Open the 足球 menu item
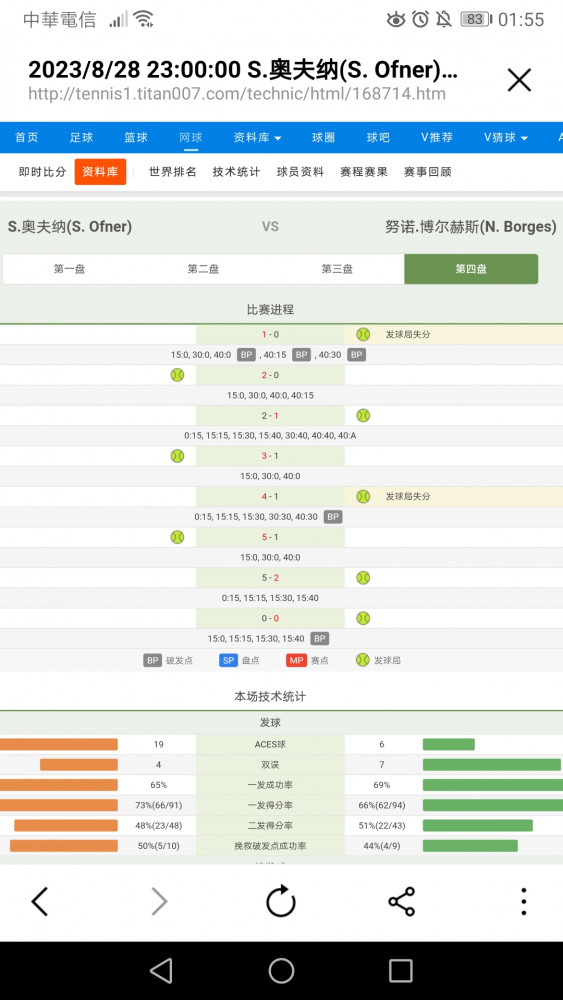The width and height of the screenshot is (563, 1000). [x=81, y=137]
